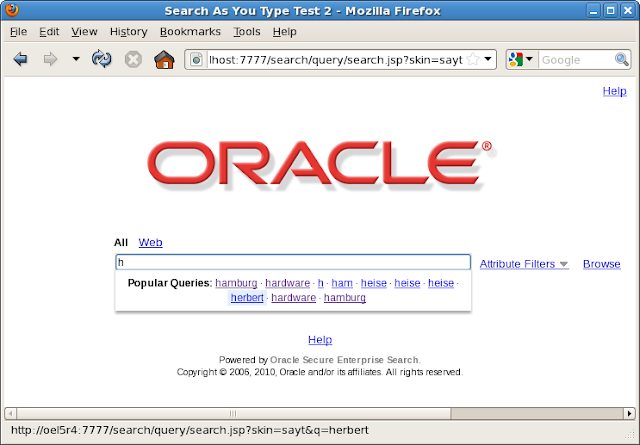Image resolution: width=640 pixels, height=445 pixels.
Task: Click the Forward arrow navigation button
Action: pyautogui.click(x=50, y=60)
